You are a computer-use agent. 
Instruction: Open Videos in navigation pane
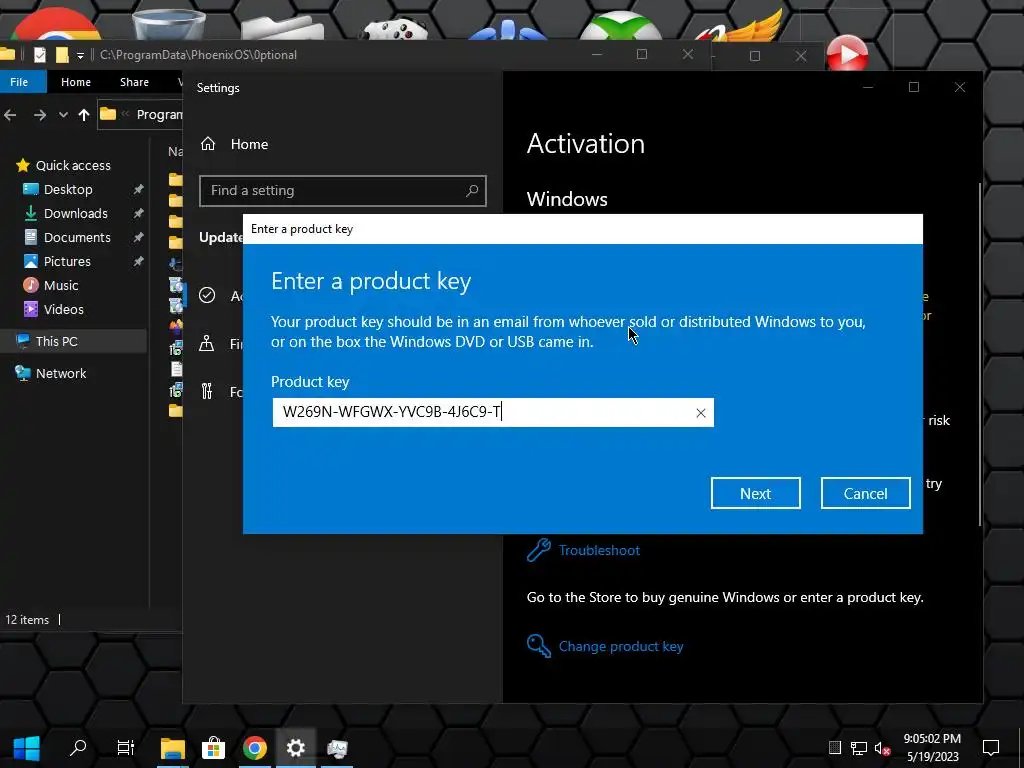coord(63,310)
